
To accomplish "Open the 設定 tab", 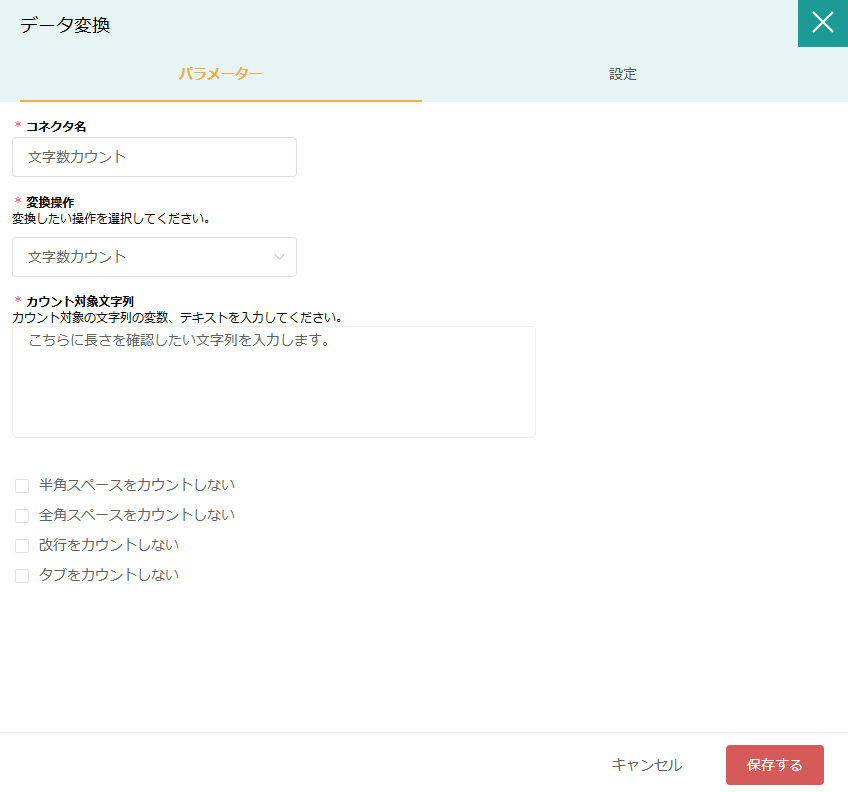I will (x=623, y=74).
